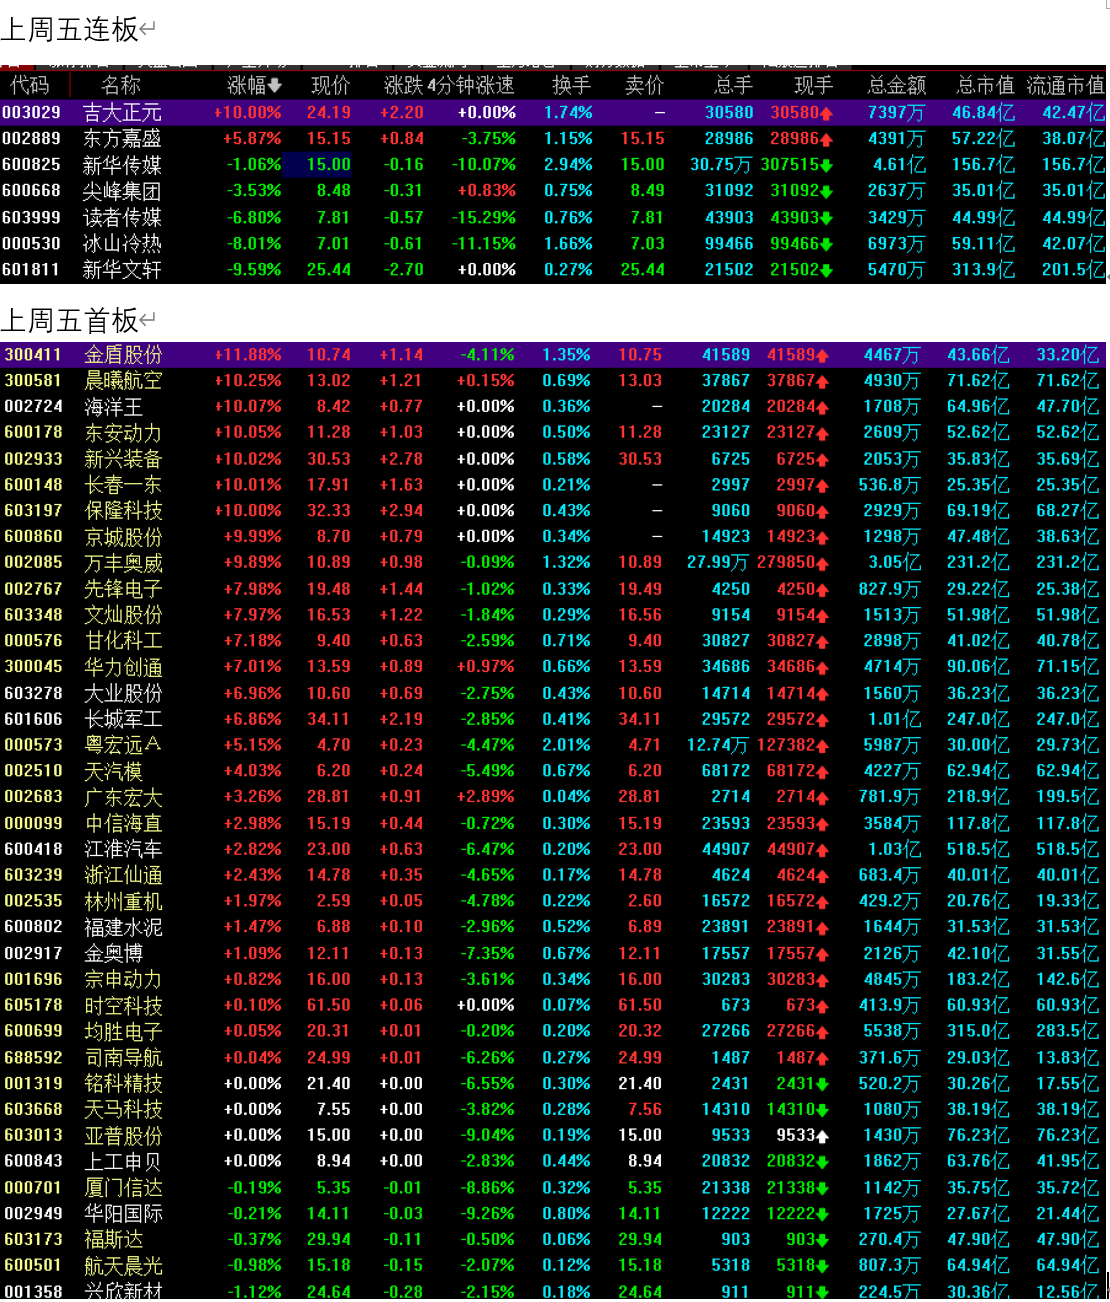Select the 保隆科技 stock name
The height and width of the screenshot is (1302, 1110).
click(x=123, y=510)
